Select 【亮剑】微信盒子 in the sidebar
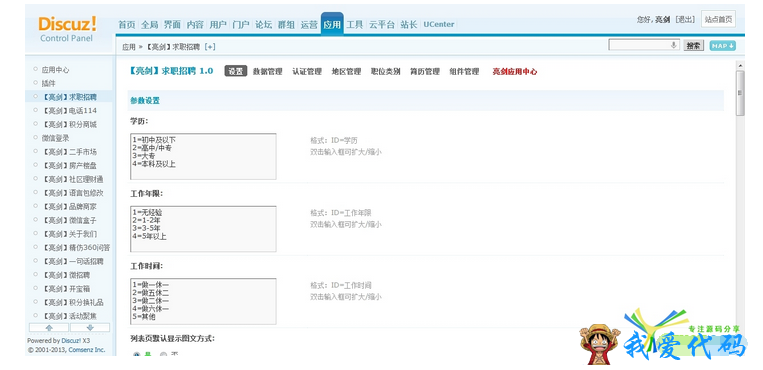Image resolution: width=763 pixels, height=370 pixels. click(69, 220)
